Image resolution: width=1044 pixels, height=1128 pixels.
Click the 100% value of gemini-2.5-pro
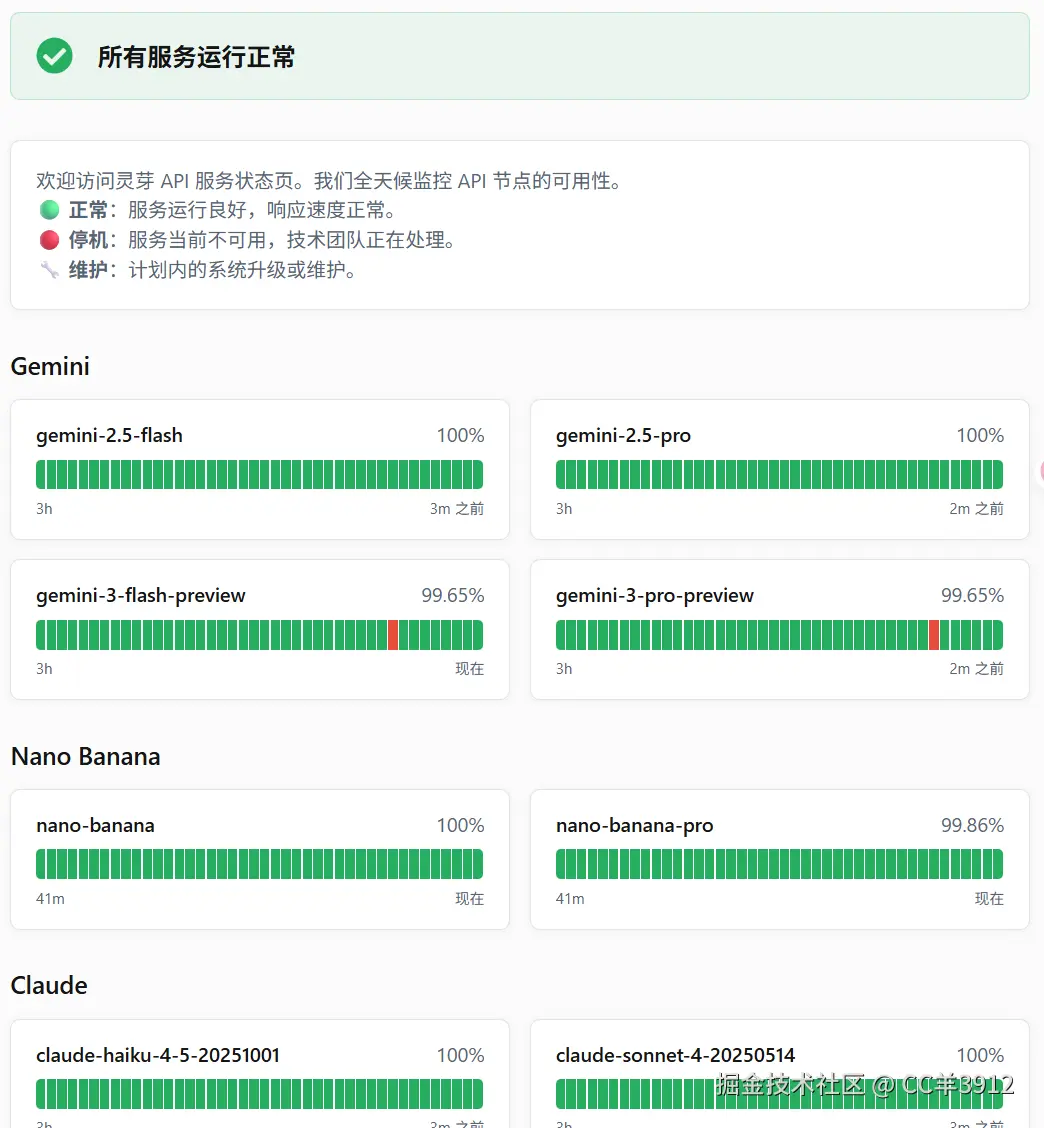click(x=980, y=435)
